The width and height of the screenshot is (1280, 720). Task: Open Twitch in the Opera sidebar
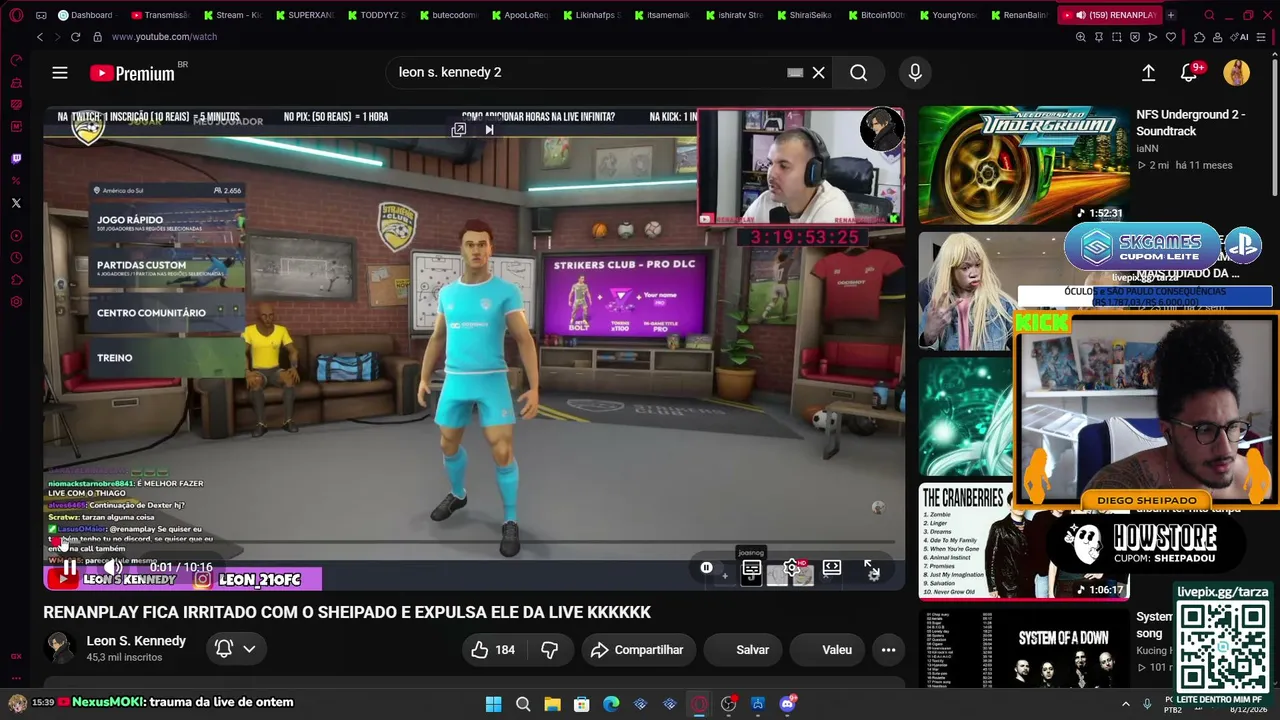[x=16, y=158]
